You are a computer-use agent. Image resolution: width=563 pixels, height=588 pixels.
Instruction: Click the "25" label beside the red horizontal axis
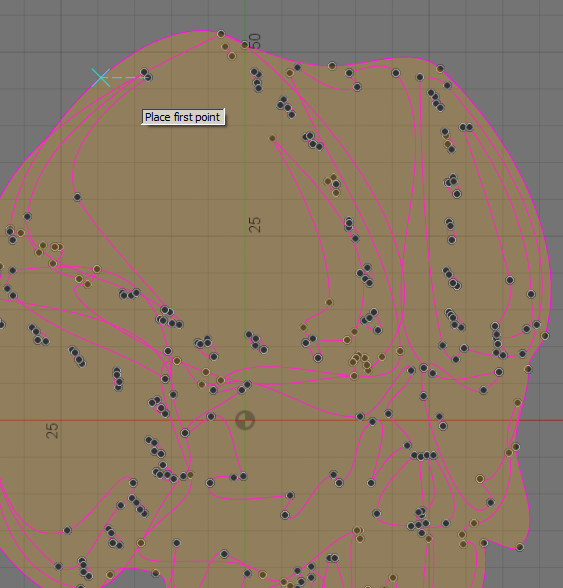click(52, 431)
